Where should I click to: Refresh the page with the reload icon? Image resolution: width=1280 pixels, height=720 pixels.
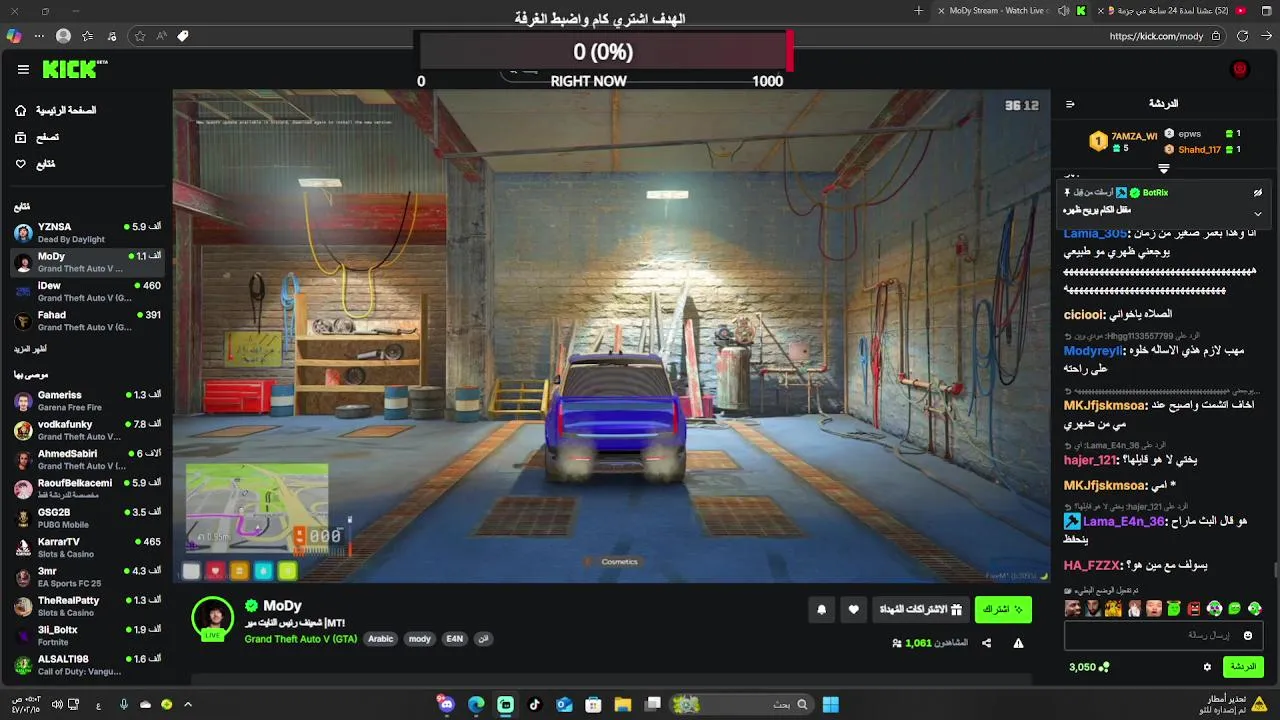pyautogui.click(x=1242, y=36)
